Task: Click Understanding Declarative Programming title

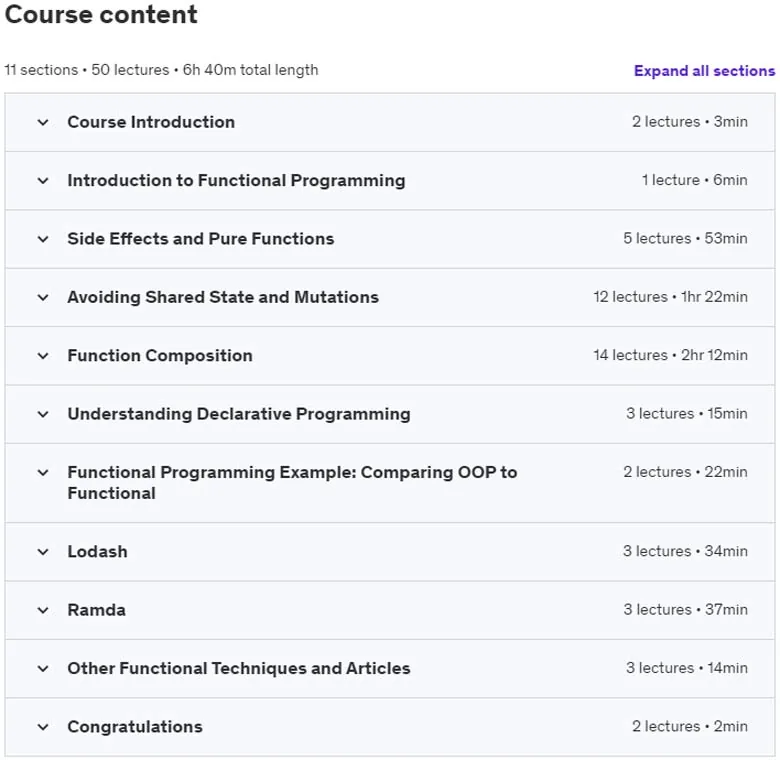Action: [x=239, y=414]
